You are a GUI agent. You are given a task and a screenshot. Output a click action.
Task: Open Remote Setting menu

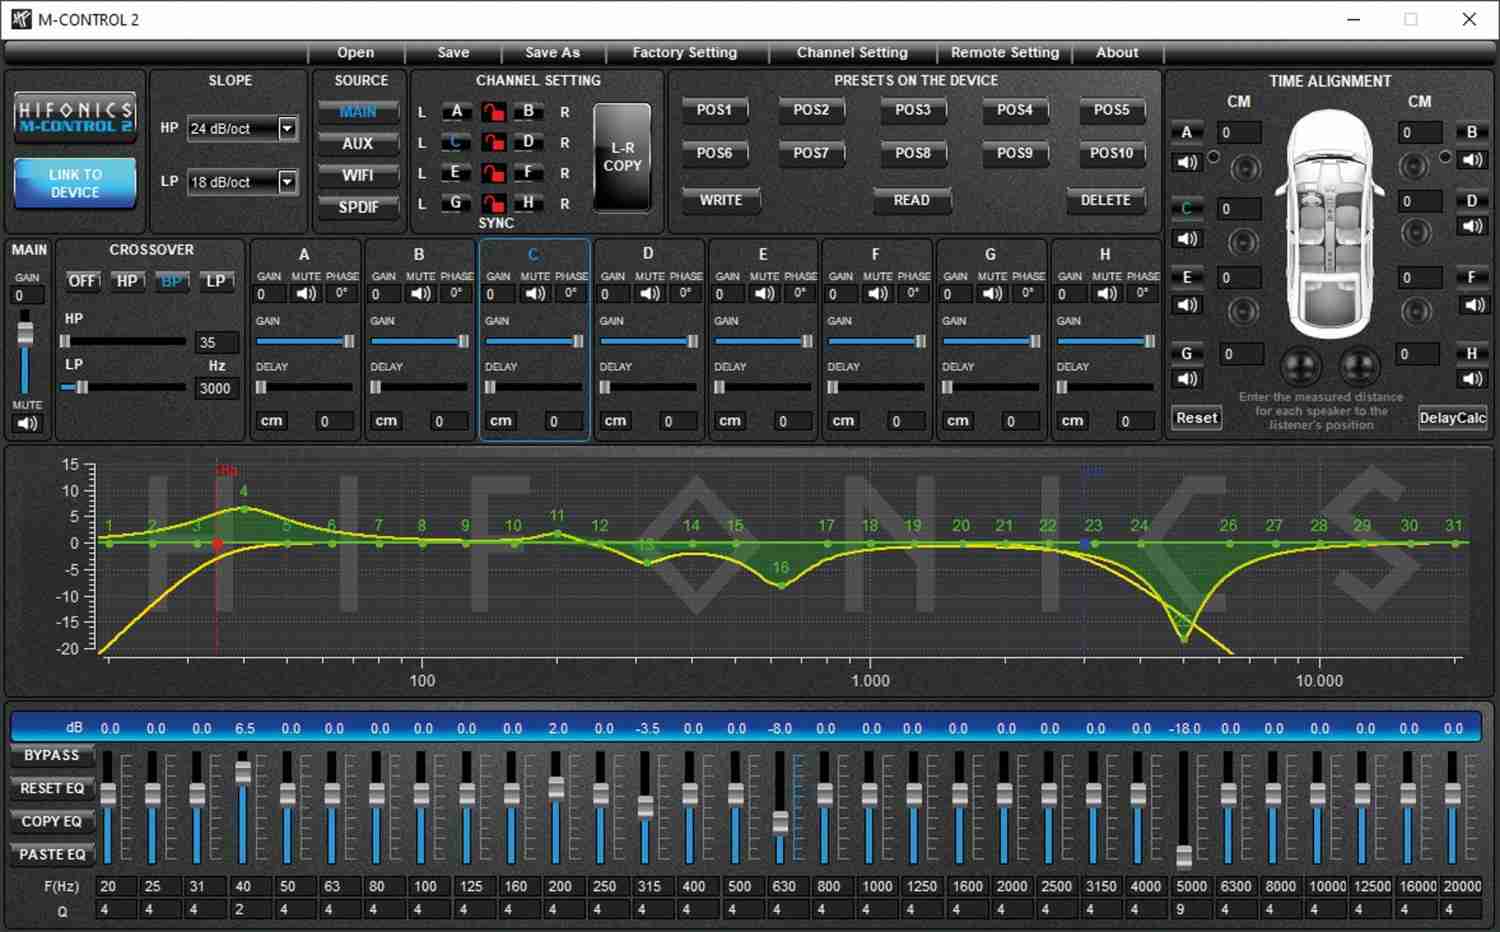click(x=1005, y=53)
